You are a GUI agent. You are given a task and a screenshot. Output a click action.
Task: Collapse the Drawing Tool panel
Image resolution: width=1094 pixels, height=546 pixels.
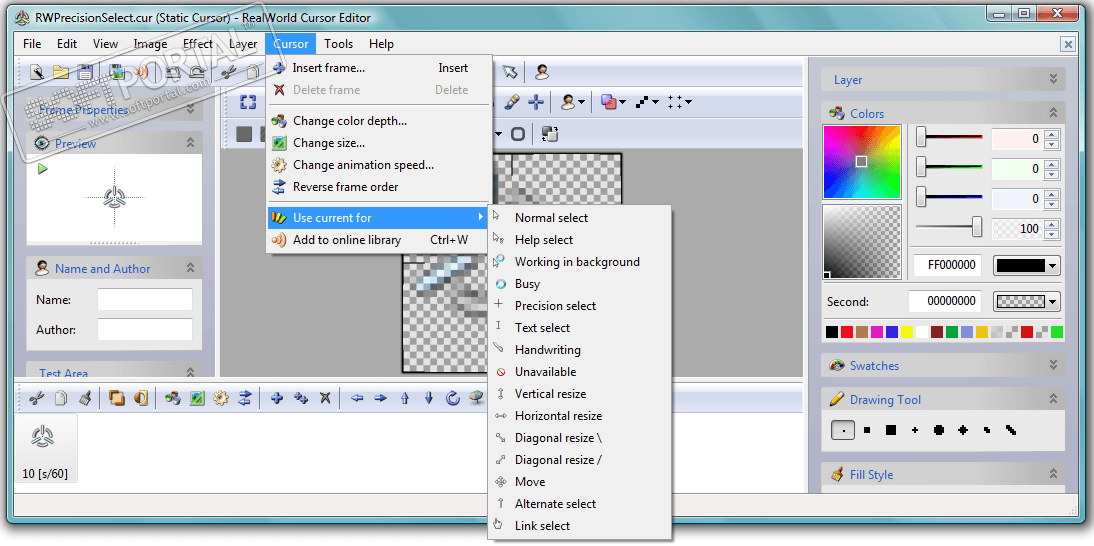point(1054,399)
